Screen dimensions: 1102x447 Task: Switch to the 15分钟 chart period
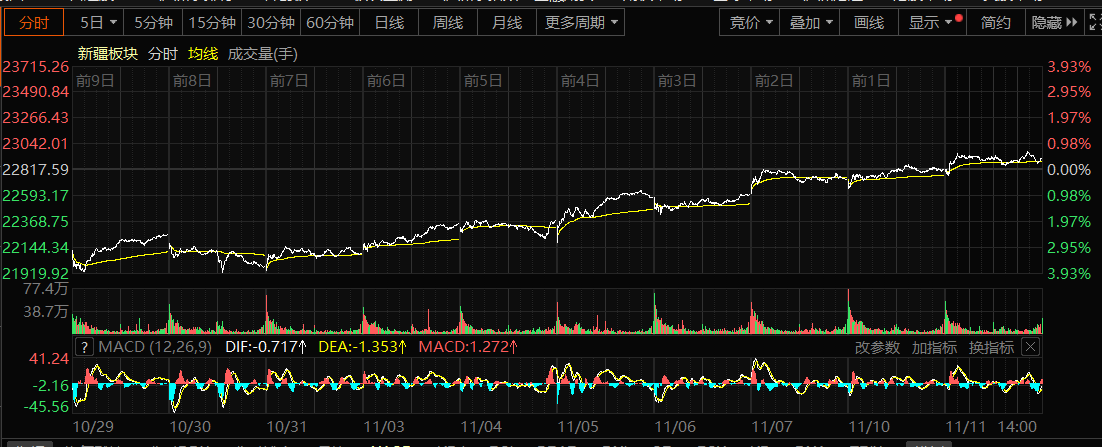pos(212,22)
